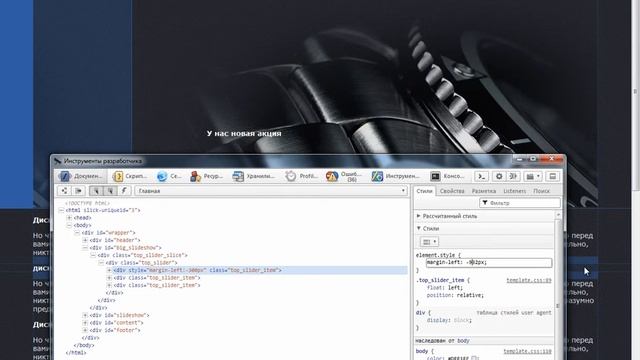Image resolution: width=640 pixels, height=360 pixels.
Task: Collapse the top_slider_slice div node
Action: coord(93,256)
